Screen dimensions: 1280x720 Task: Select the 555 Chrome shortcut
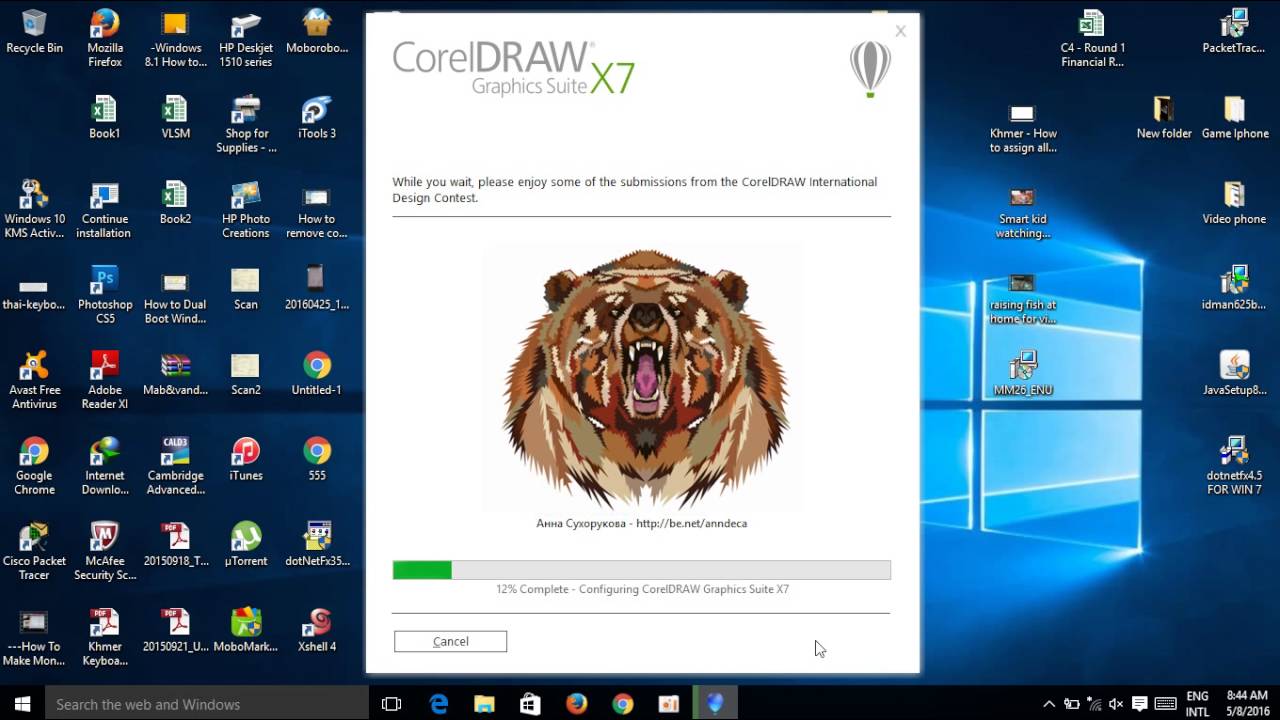click(x=317, y=459)
